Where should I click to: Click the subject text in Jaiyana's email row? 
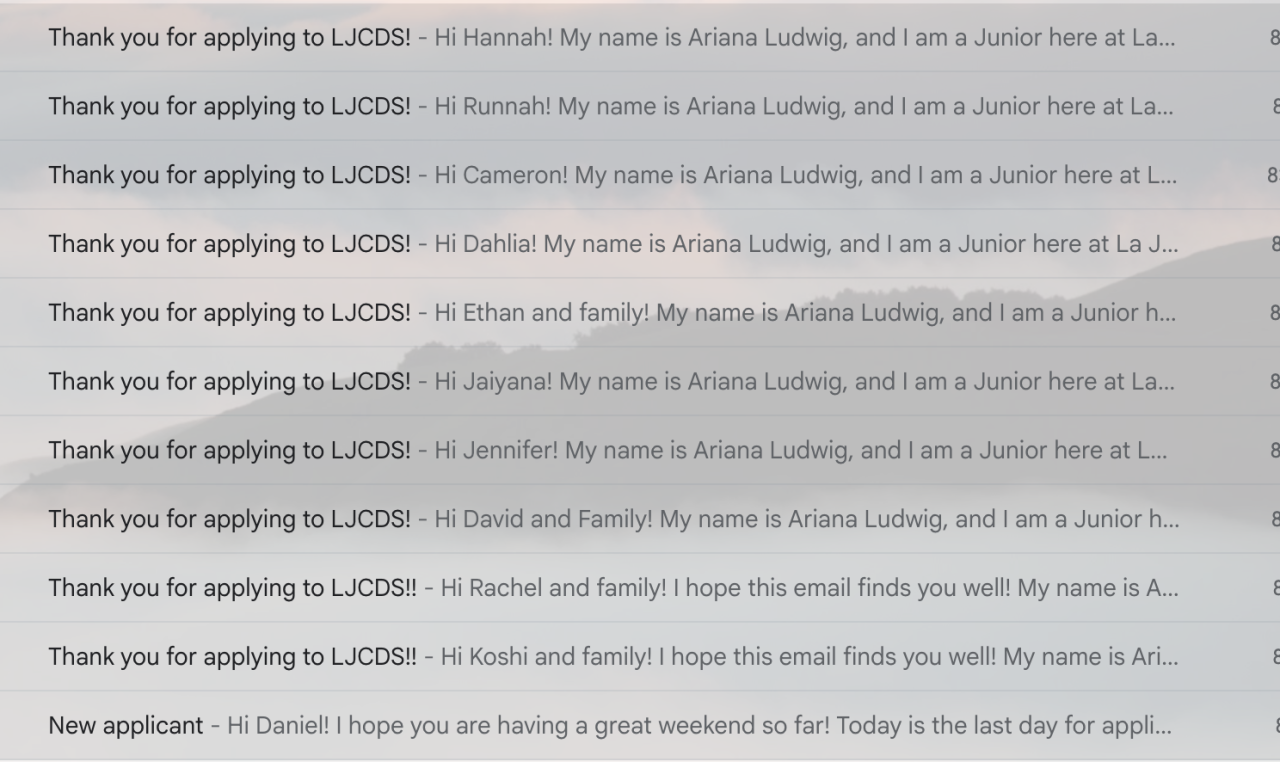229,381
